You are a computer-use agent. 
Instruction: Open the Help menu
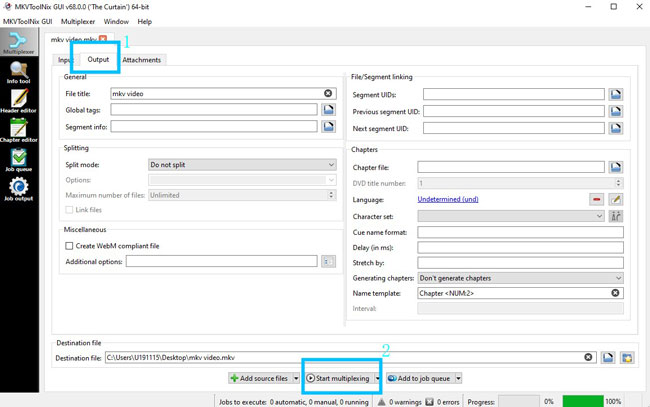144,22
